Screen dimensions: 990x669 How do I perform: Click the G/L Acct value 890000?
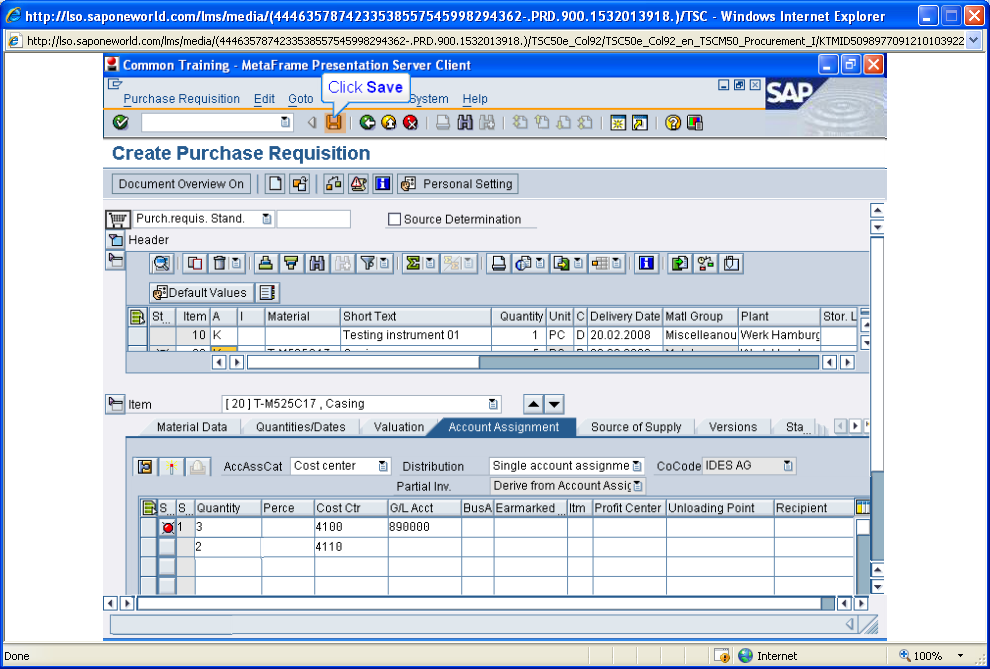(410, 526)
